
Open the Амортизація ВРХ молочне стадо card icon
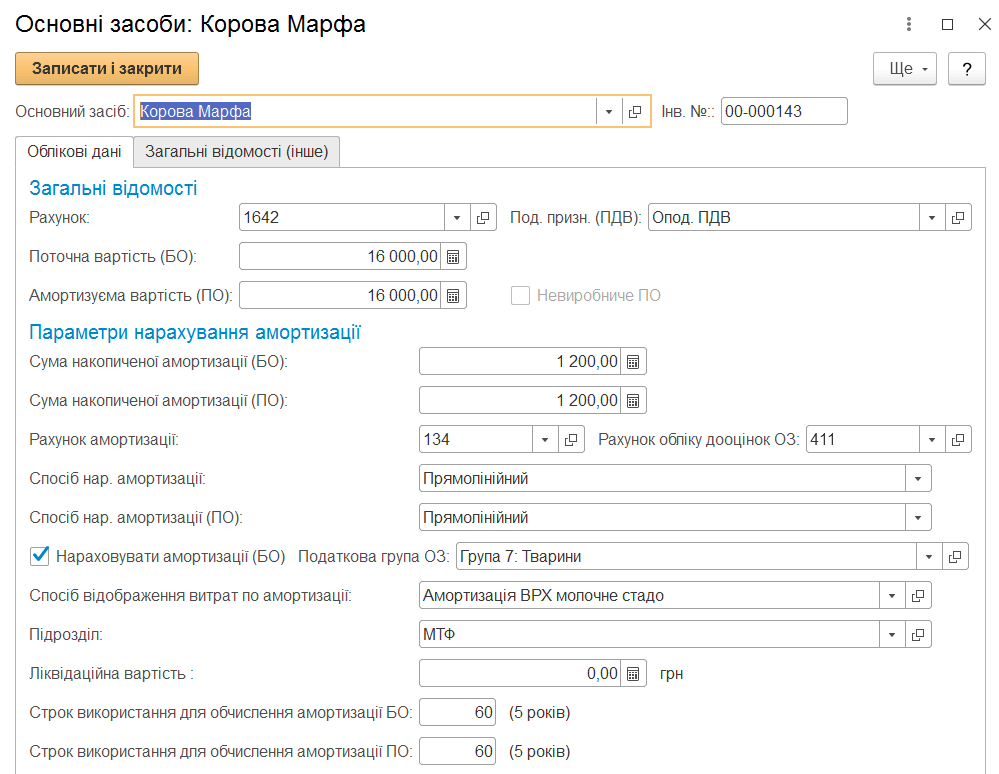click(918, 596)
